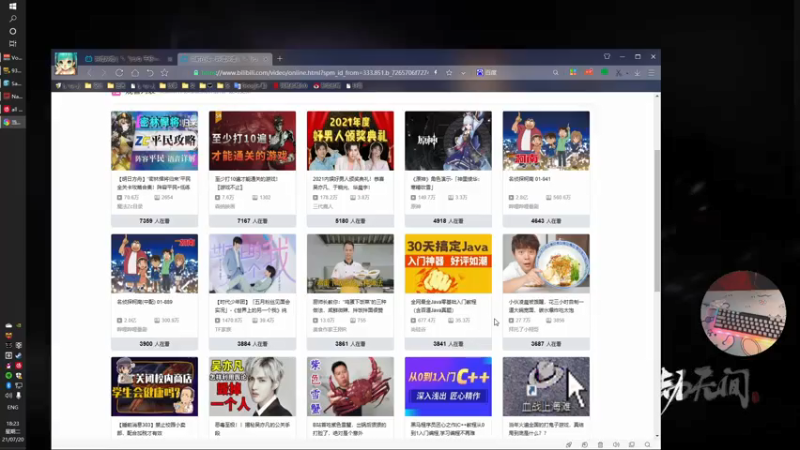800x450 pixels.
Task: Click the red extension icon in toolbar
Action: (x=589, y=72)
